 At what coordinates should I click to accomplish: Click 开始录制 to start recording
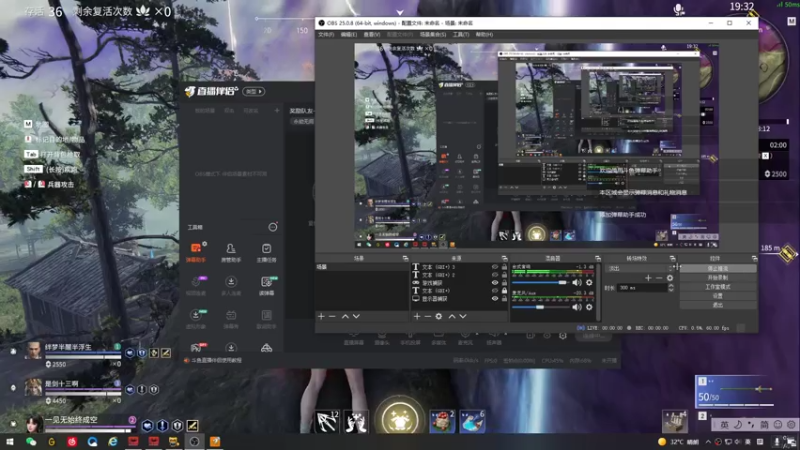click(x=718, y=278)
